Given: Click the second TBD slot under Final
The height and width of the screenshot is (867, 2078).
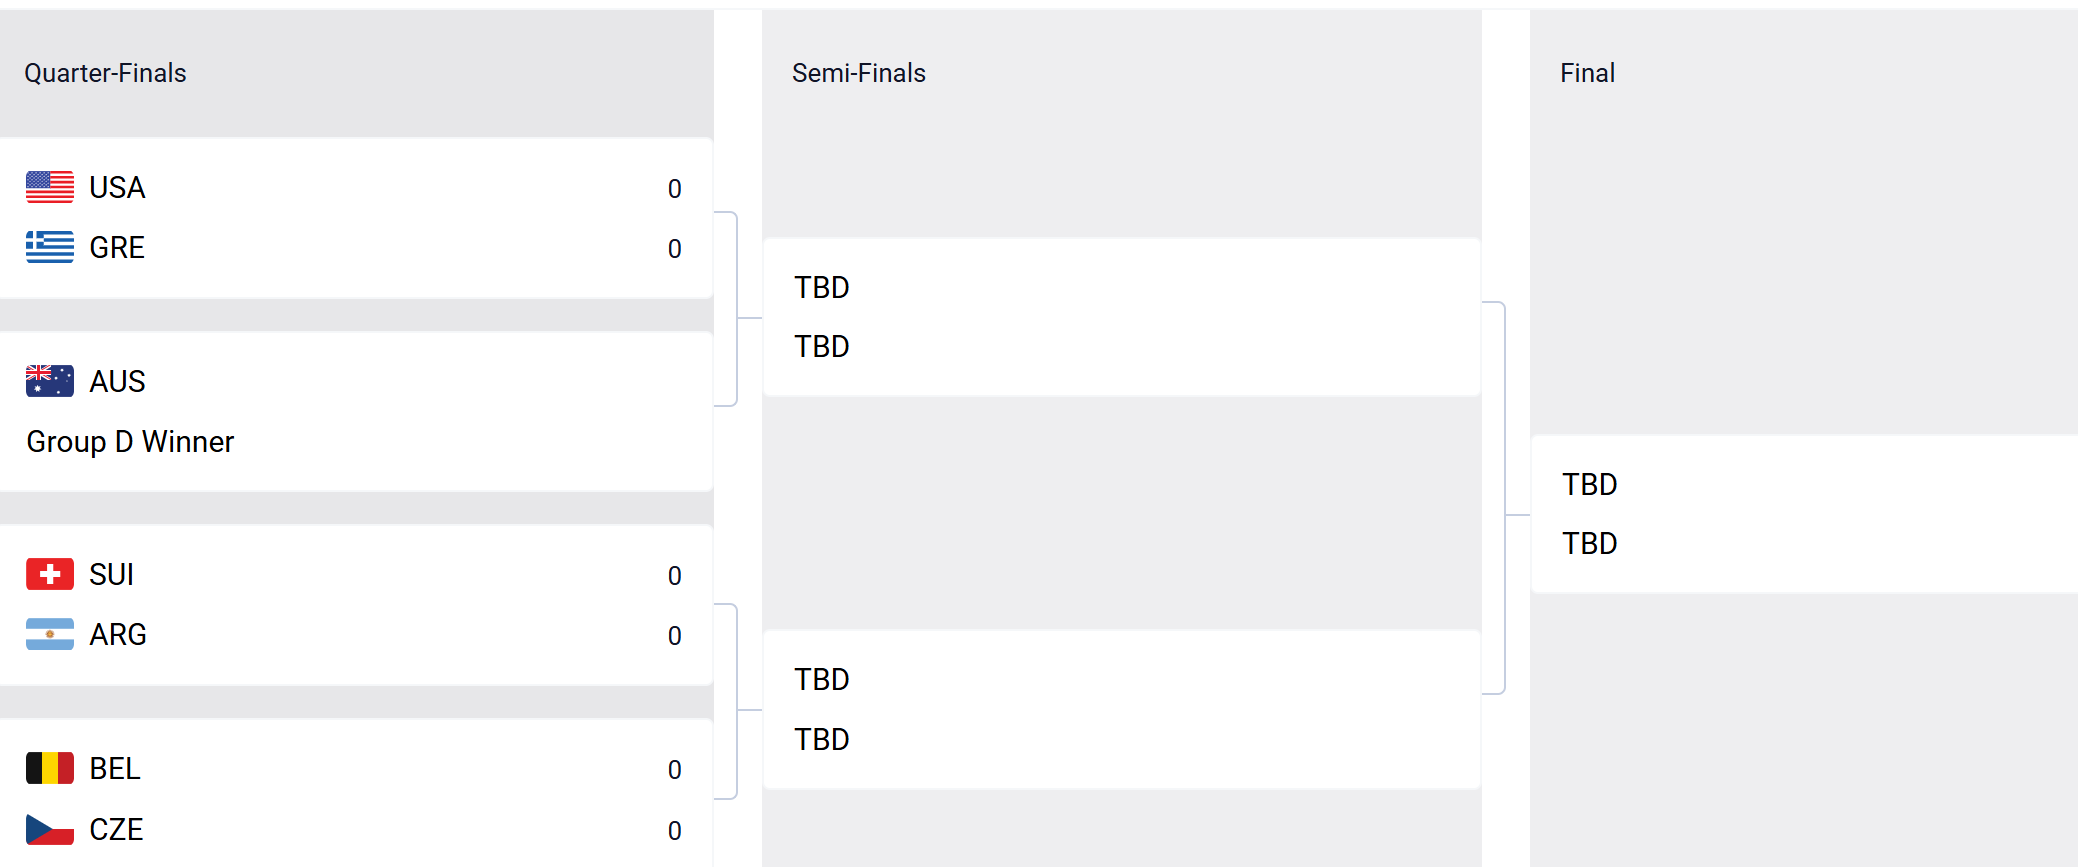Looking at the screenshot, I should pos(1589,543).
